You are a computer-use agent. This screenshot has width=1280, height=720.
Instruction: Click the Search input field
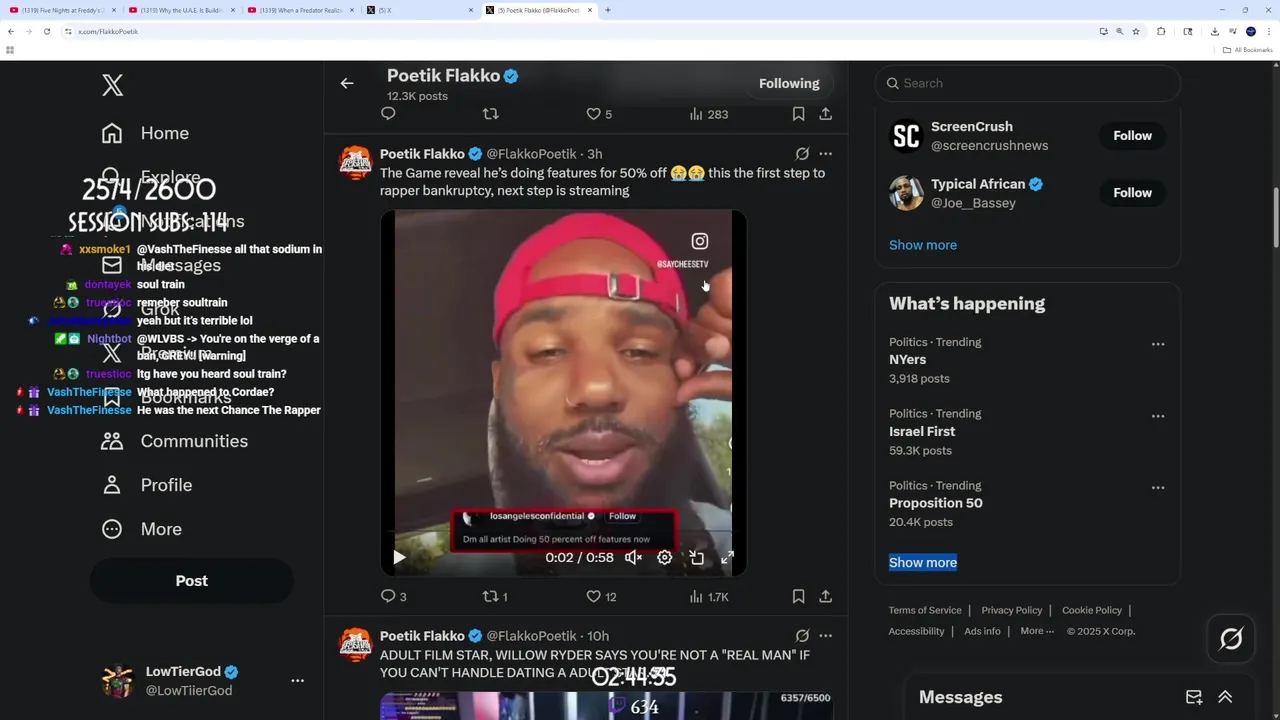1028,84
